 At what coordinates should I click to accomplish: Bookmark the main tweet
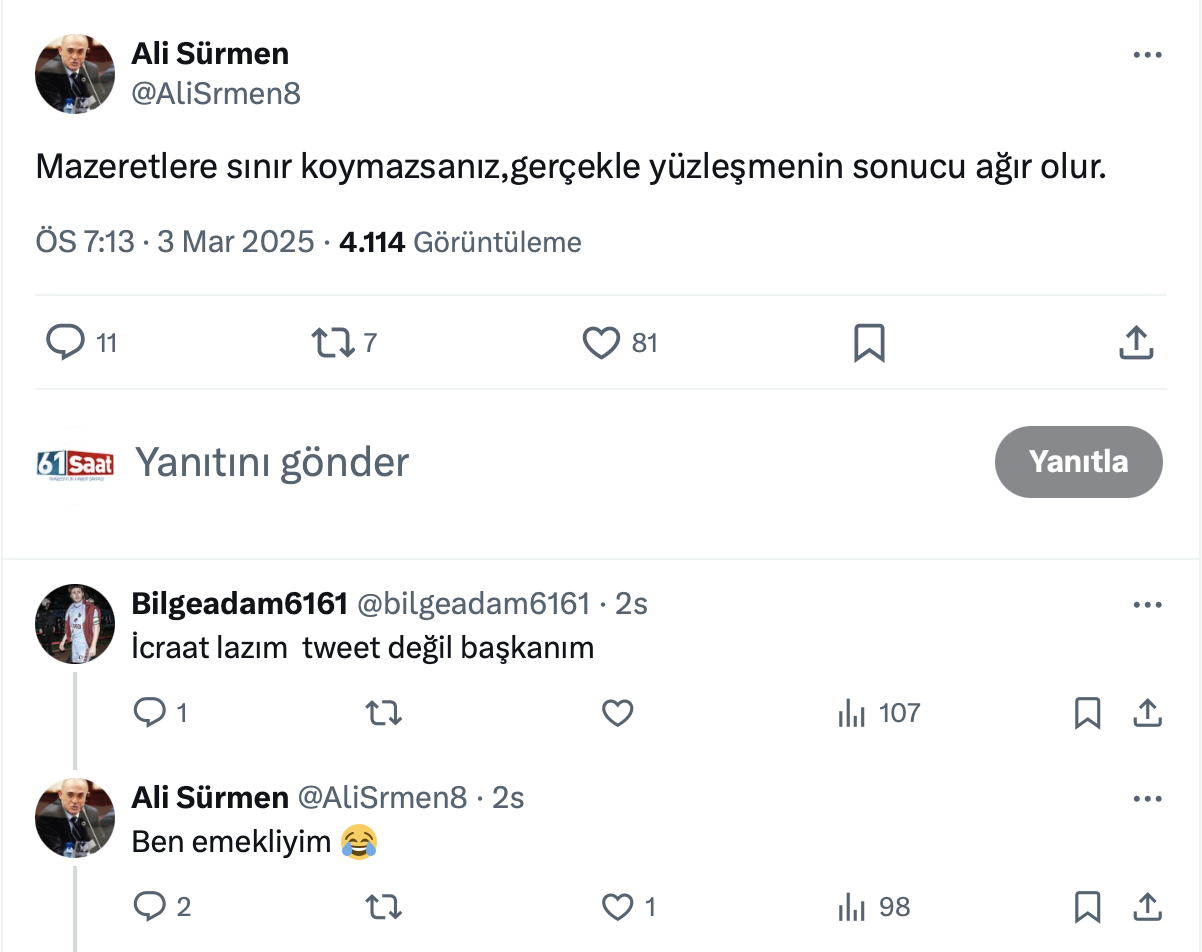pos(869,343)
